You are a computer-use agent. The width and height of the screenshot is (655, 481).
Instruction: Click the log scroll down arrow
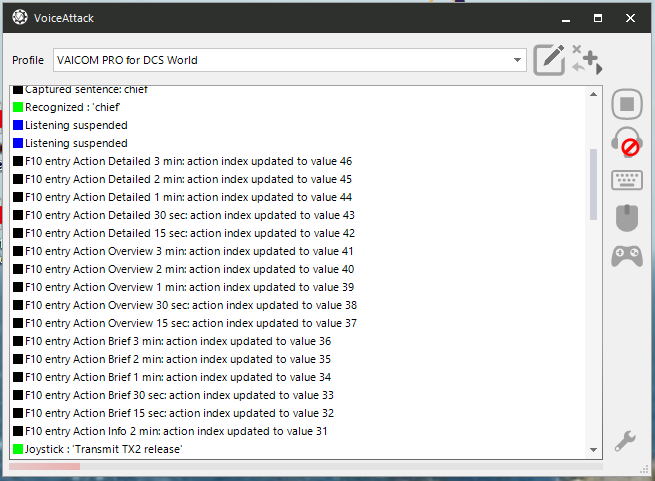[x=593, y=450]
